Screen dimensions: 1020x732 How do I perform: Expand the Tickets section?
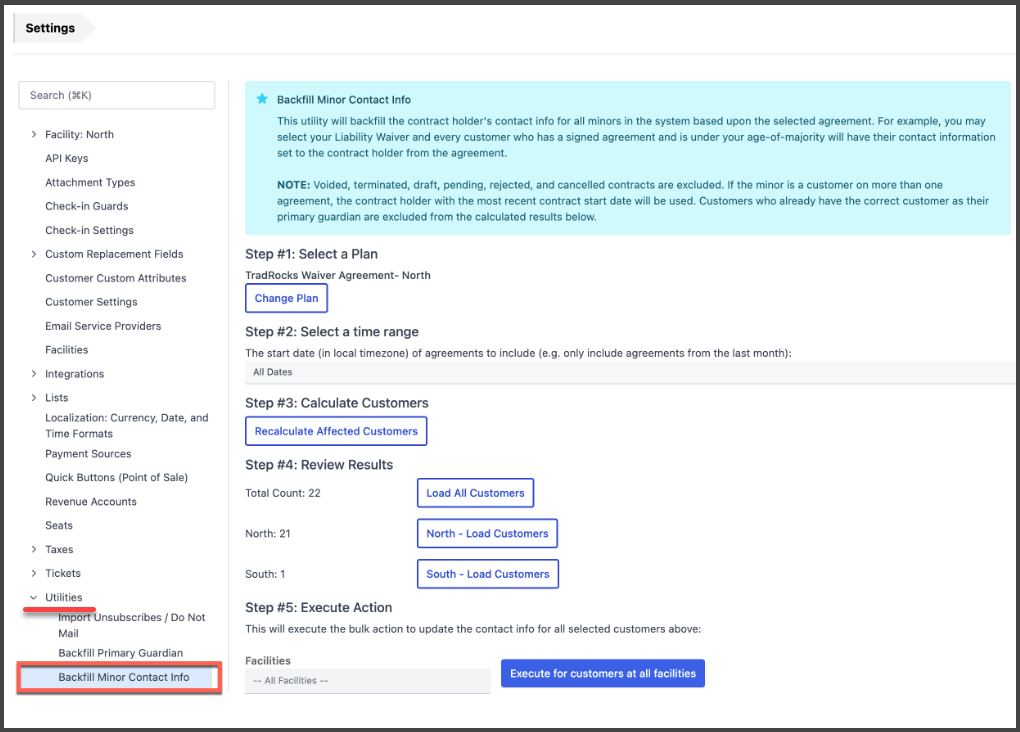pos(34,574)
